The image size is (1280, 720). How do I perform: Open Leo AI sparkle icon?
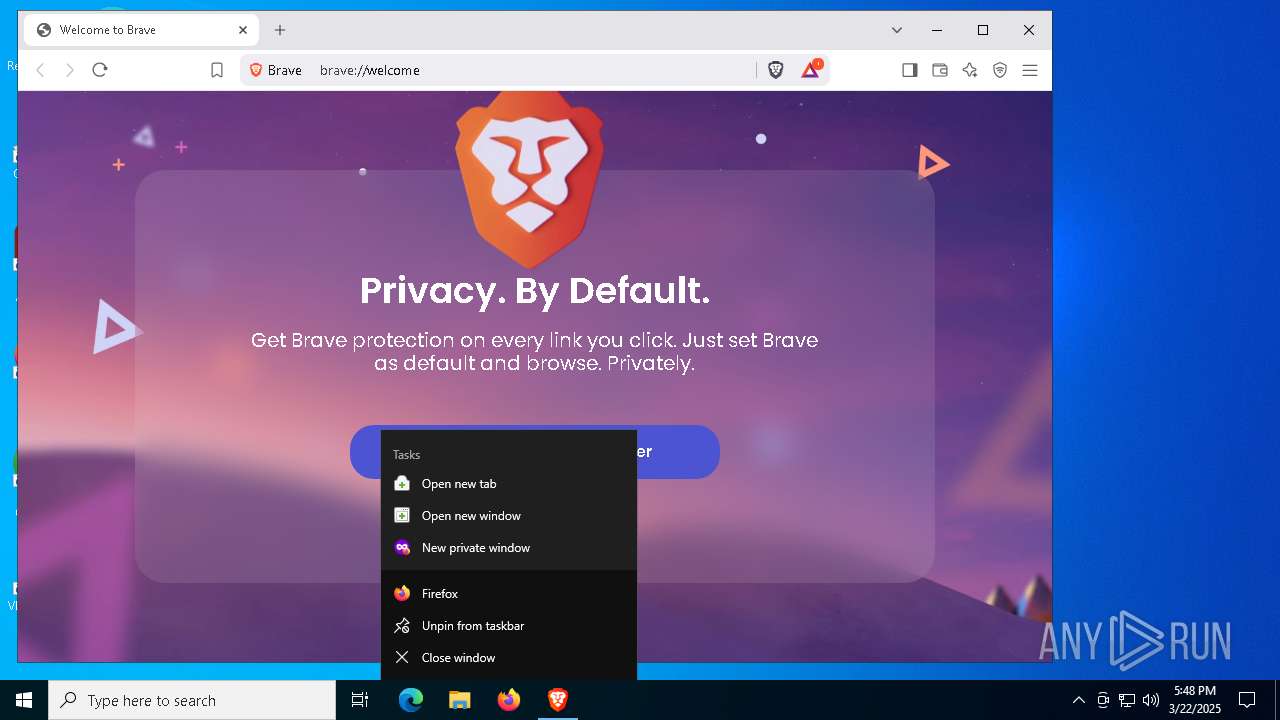click(x=970, y=70)
